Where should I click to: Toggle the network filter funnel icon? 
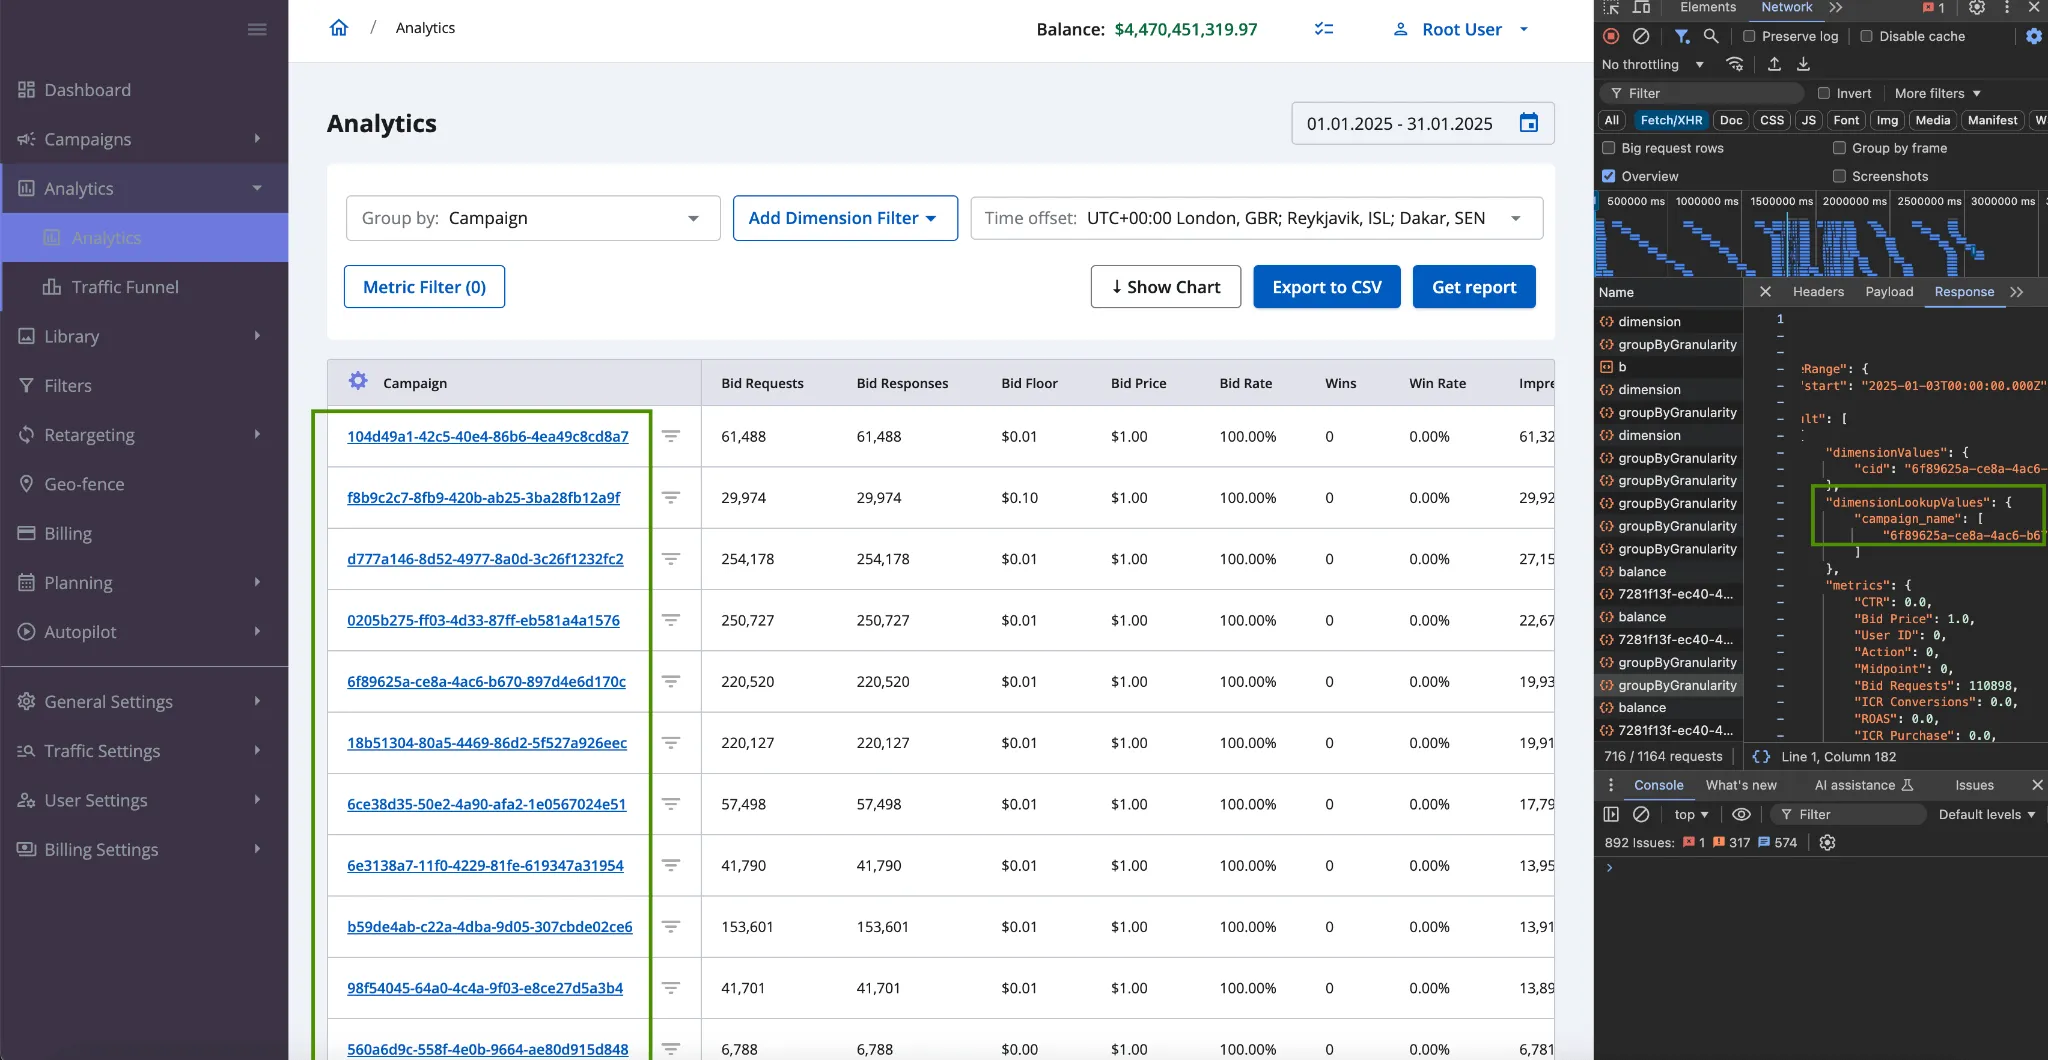pyautogui.click(x=1682, y=36)
